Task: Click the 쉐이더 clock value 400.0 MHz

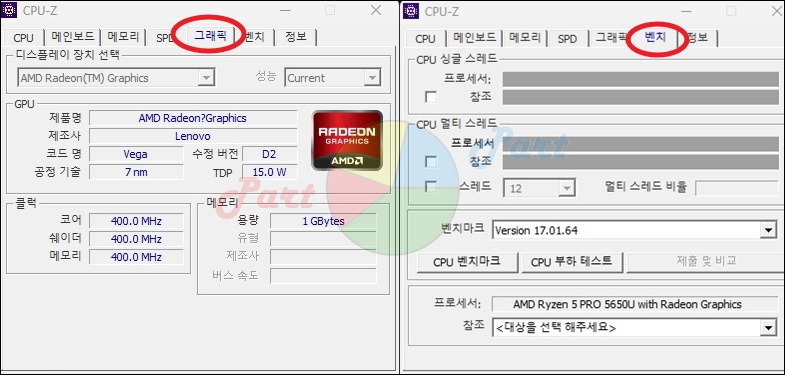Action: (x=136, y=239)
